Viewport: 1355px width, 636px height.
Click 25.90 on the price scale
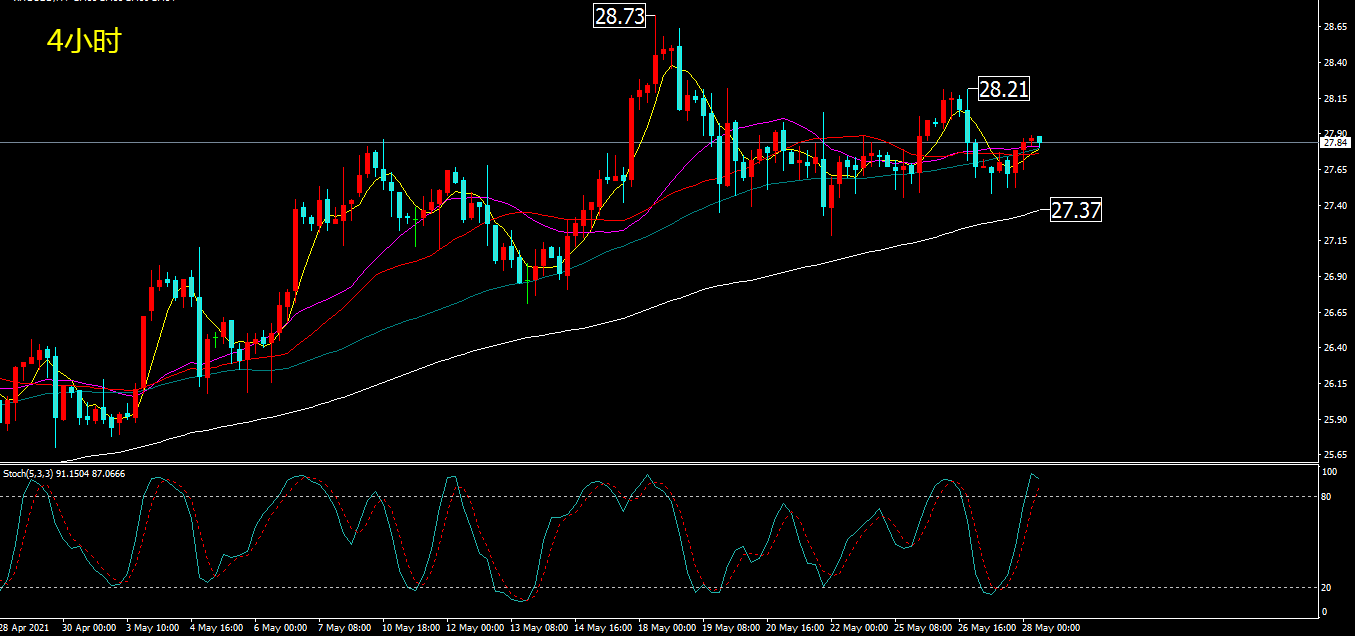[1333, 419]
